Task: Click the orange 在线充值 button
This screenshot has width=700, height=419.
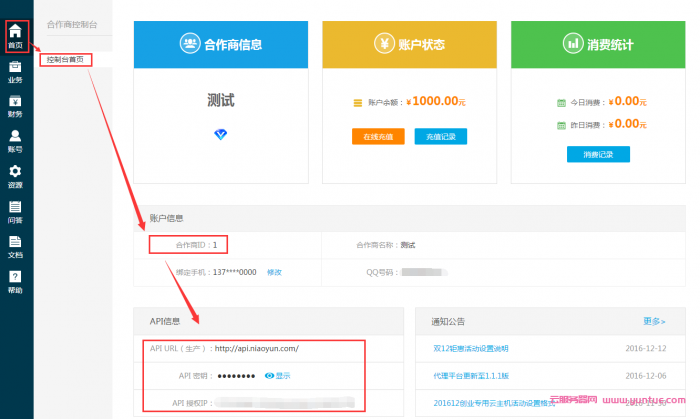Action: click(x=377, y=136)
